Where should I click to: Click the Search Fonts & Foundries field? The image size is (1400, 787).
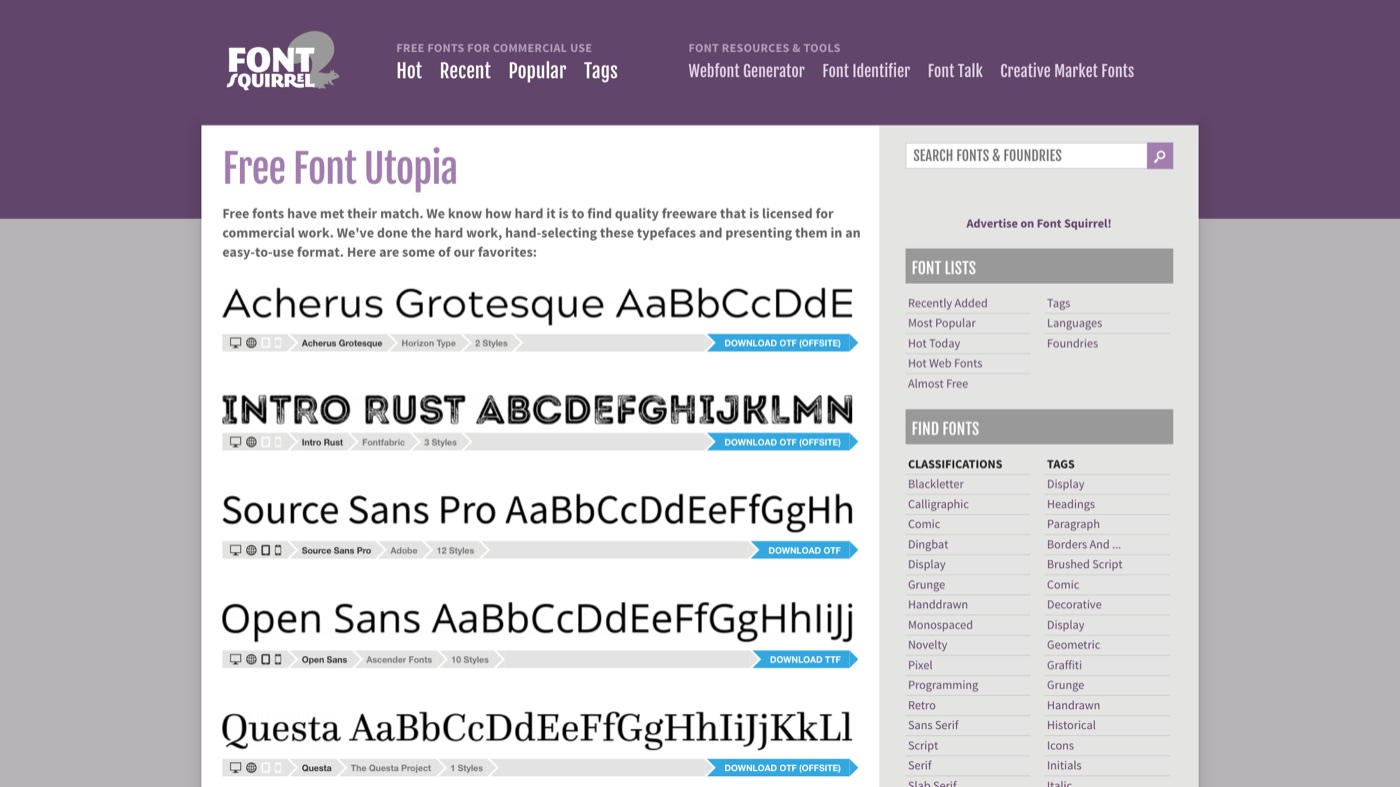[x=1026, y=155]
